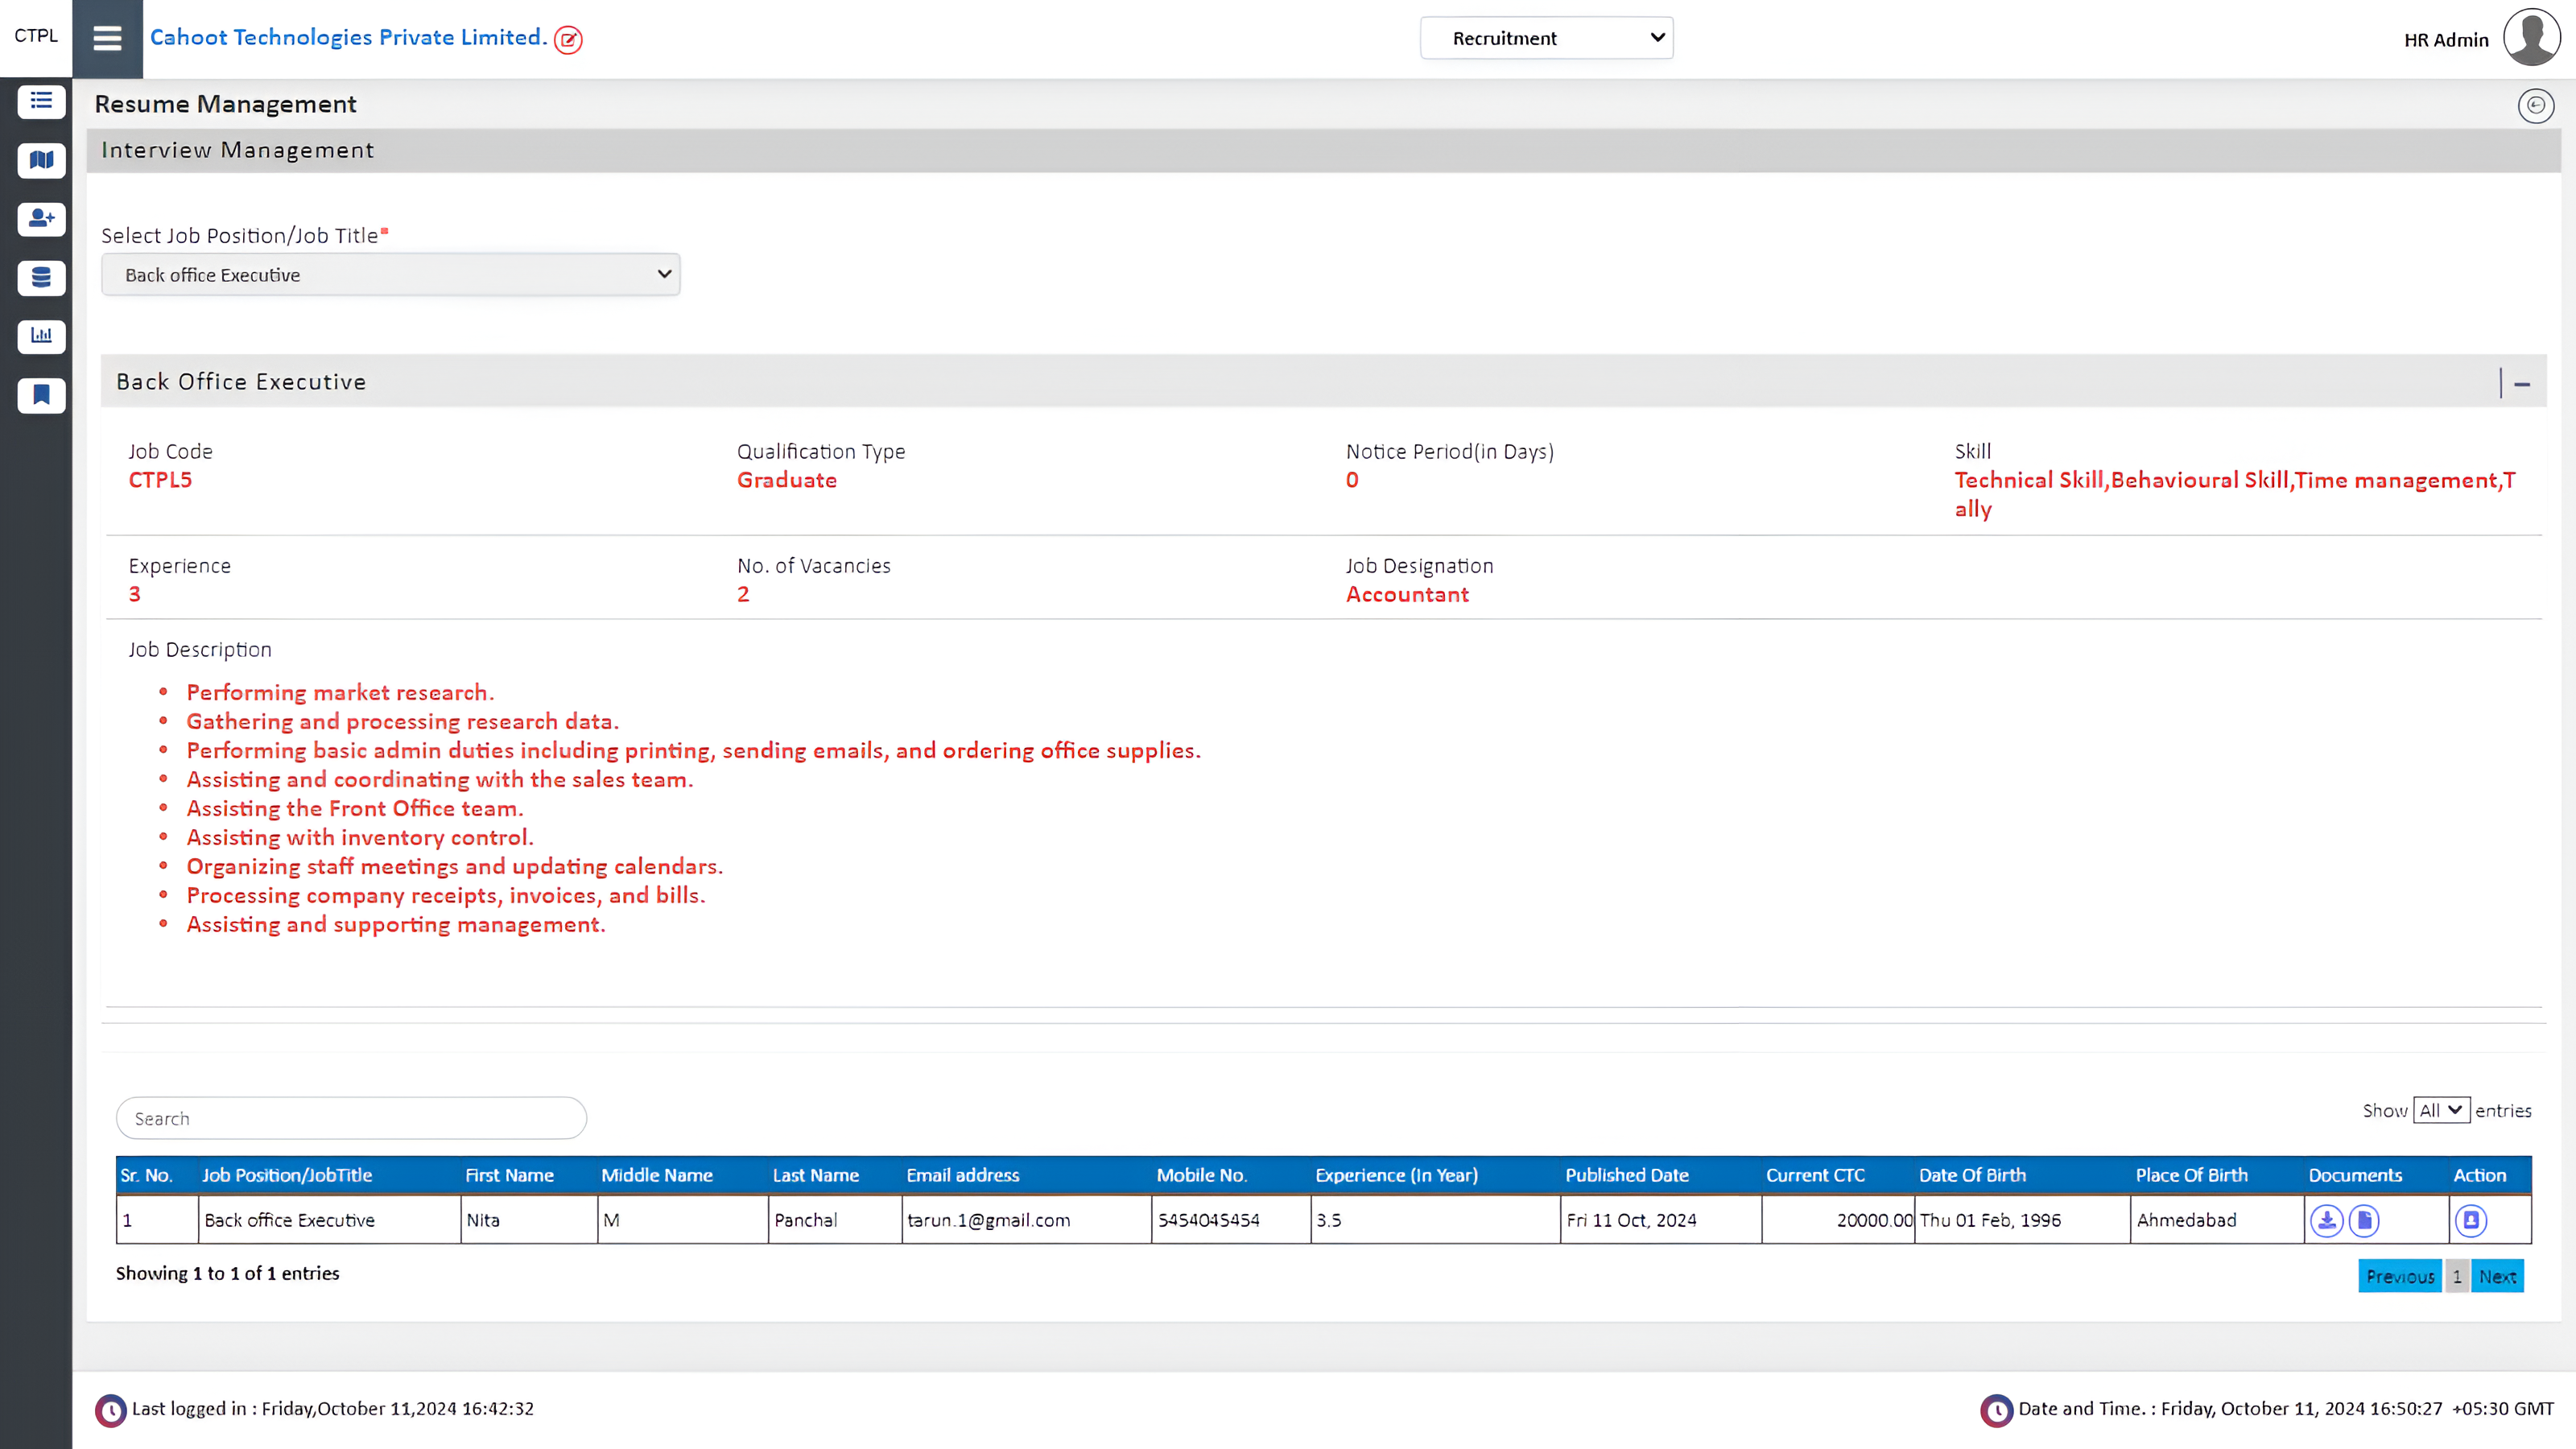
Task: Open action icon for Nita Panchal
Action: tap(2471, 1220)
